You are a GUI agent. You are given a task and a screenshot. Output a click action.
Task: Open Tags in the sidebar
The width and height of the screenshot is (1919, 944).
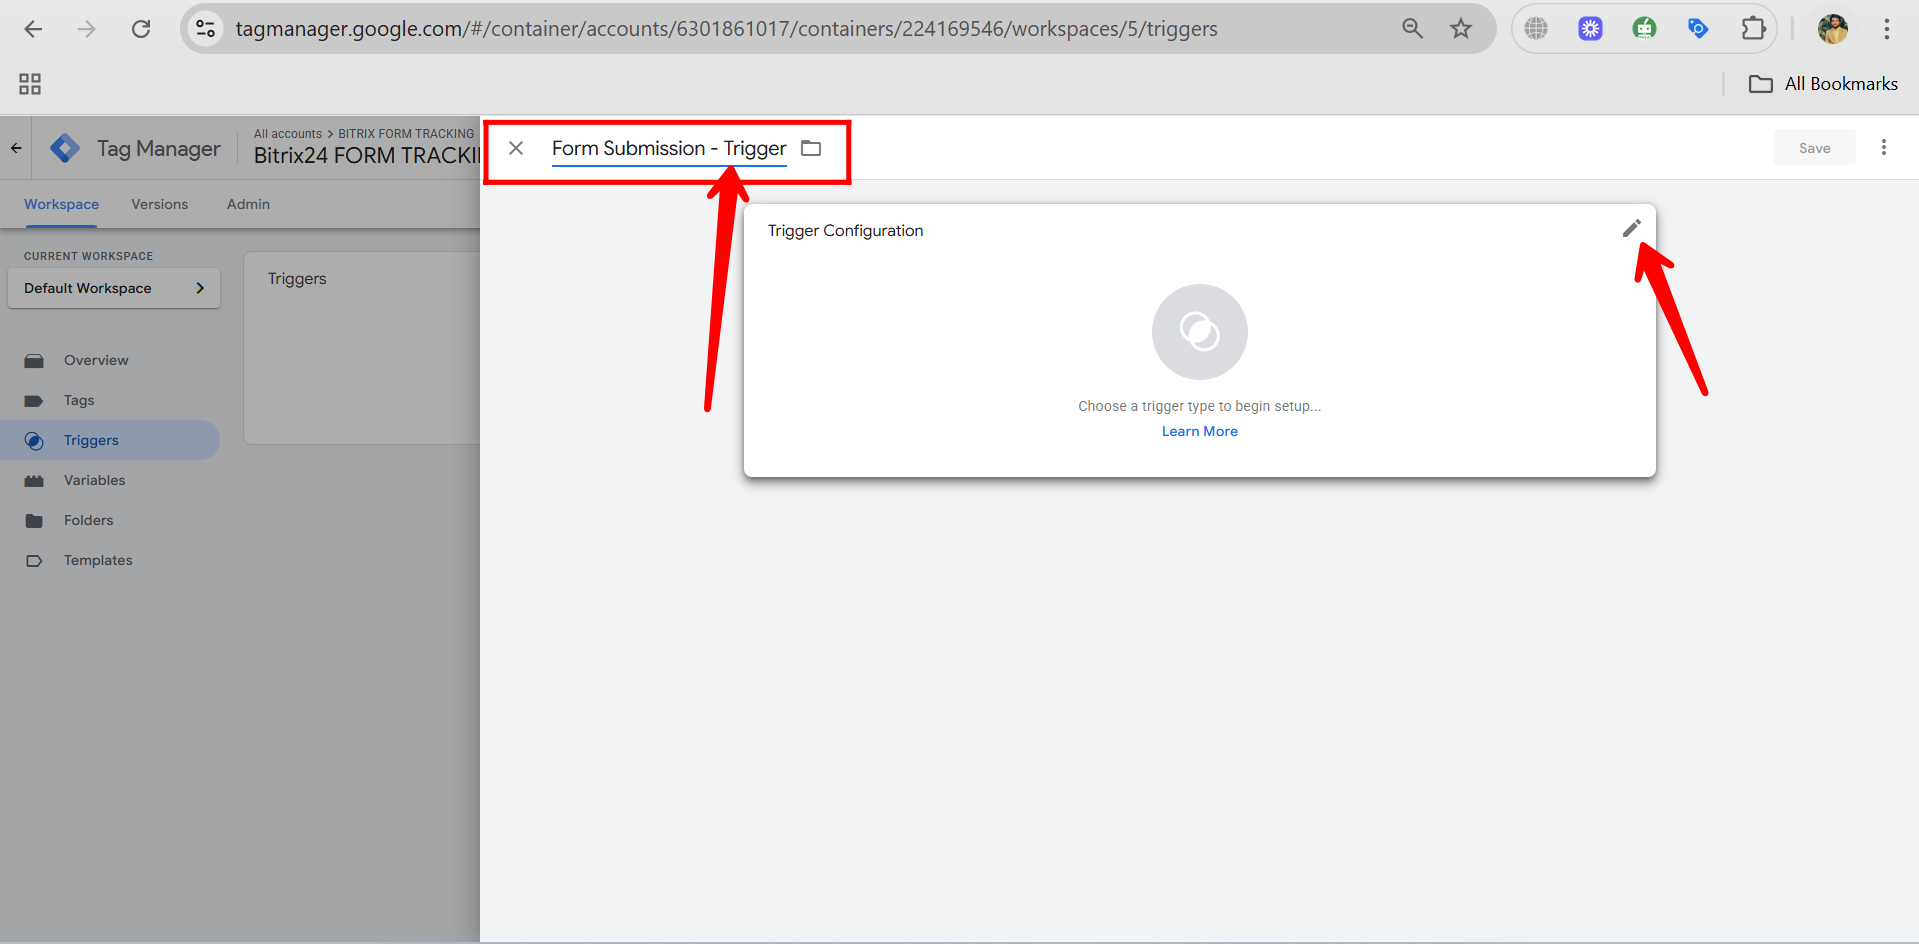point(79,400)
